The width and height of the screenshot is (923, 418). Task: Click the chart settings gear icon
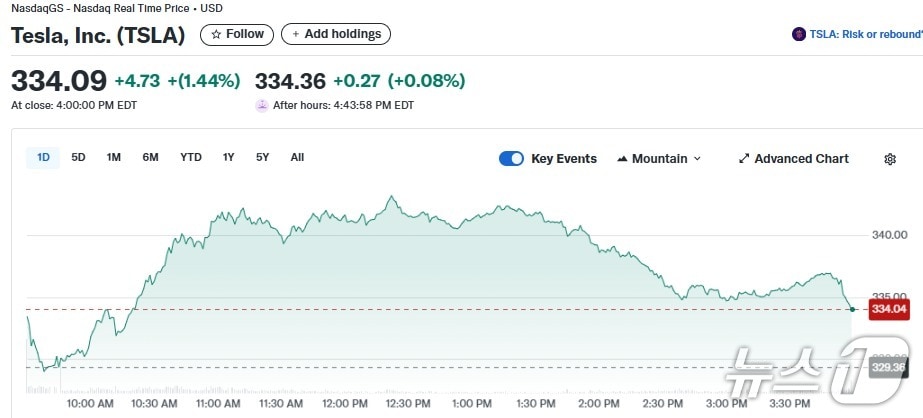[x=890, y=159]
